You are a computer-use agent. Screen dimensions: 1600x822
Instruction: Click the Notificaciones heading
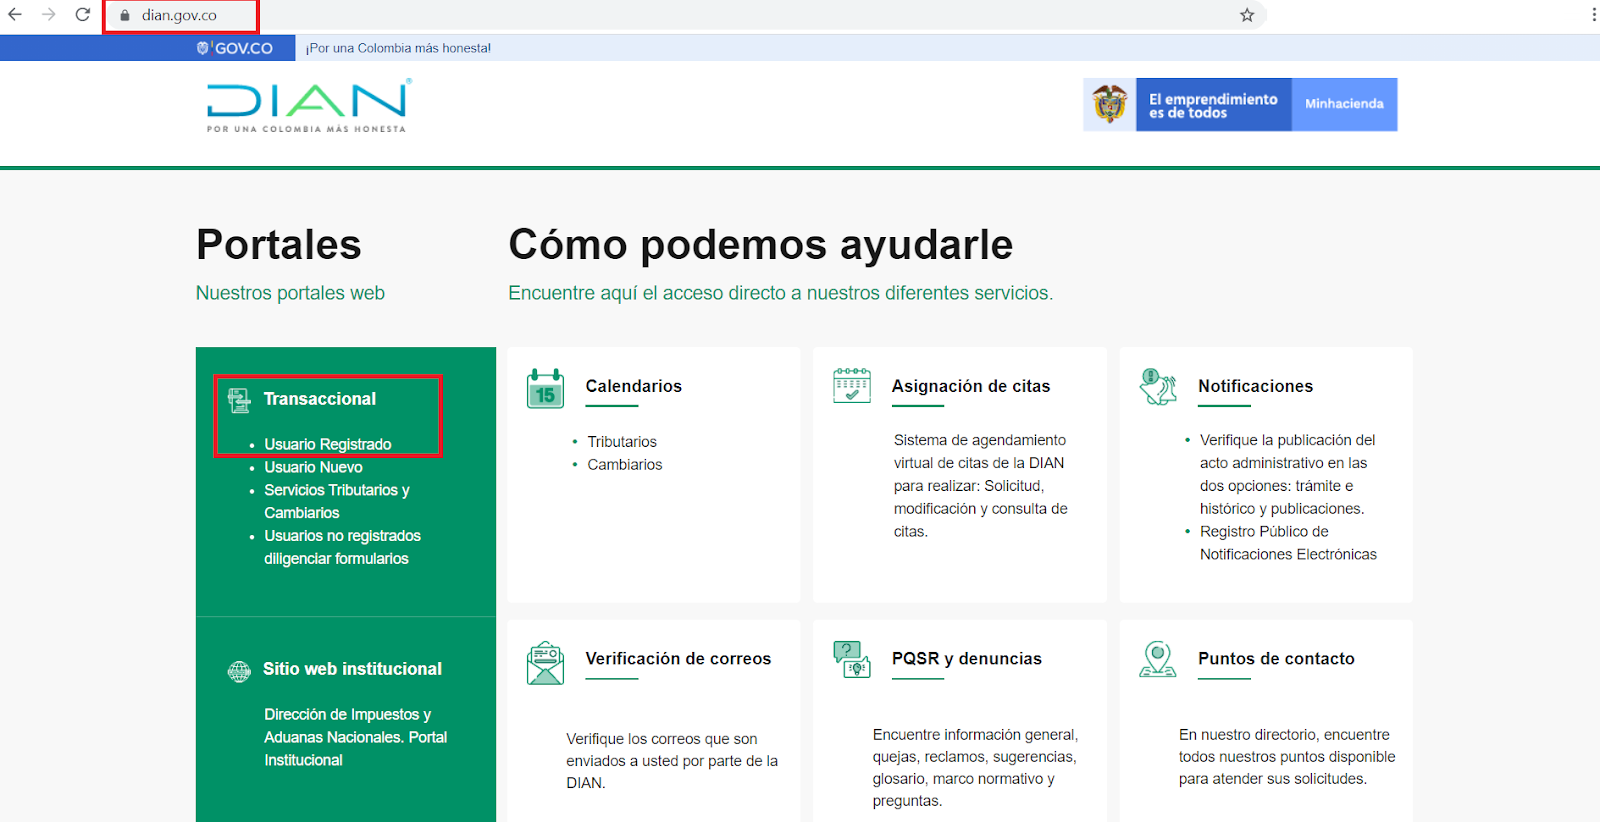click(1256, 386)
